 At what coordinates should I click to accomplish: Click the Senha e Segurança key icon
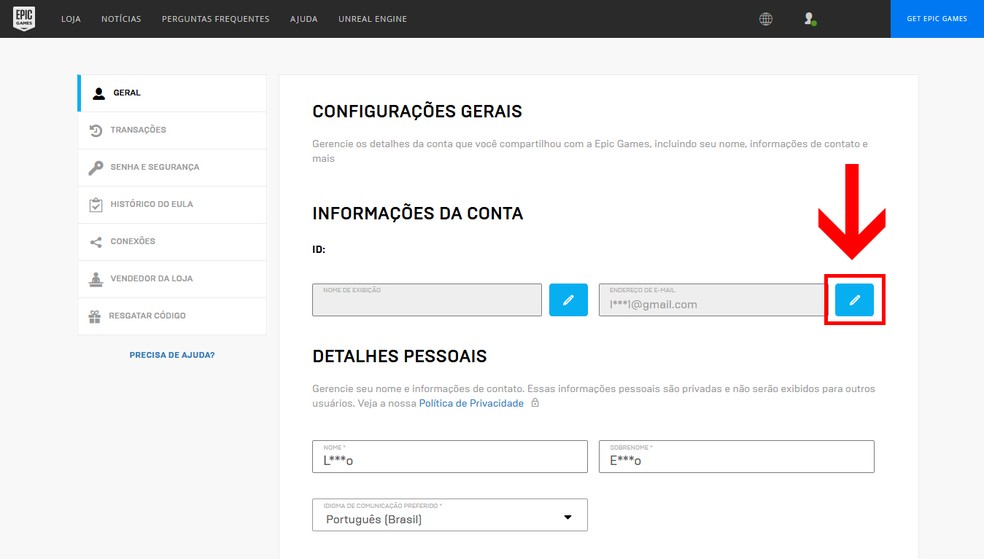click(95, 168)
